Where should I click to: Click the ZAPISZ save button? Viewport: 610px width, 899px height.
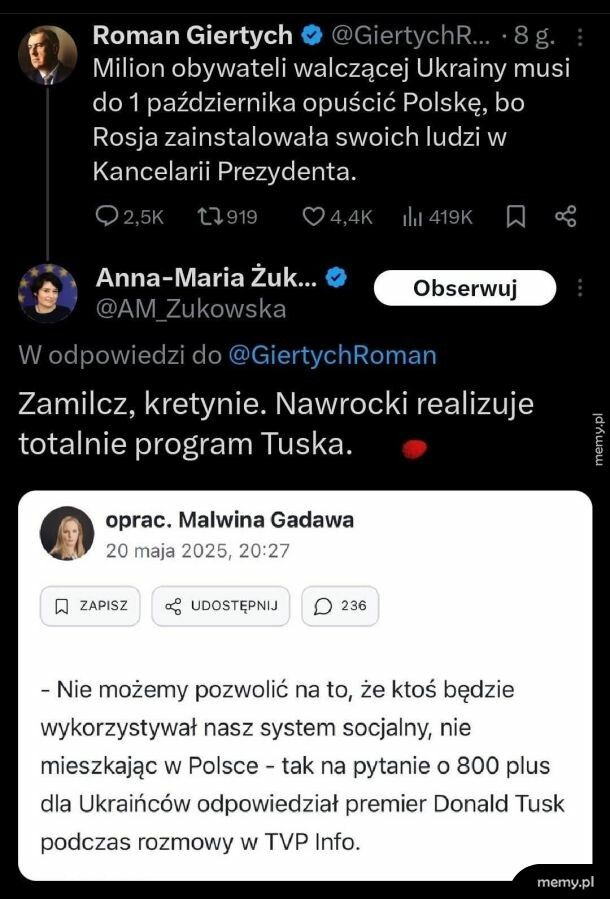point(90,606)
